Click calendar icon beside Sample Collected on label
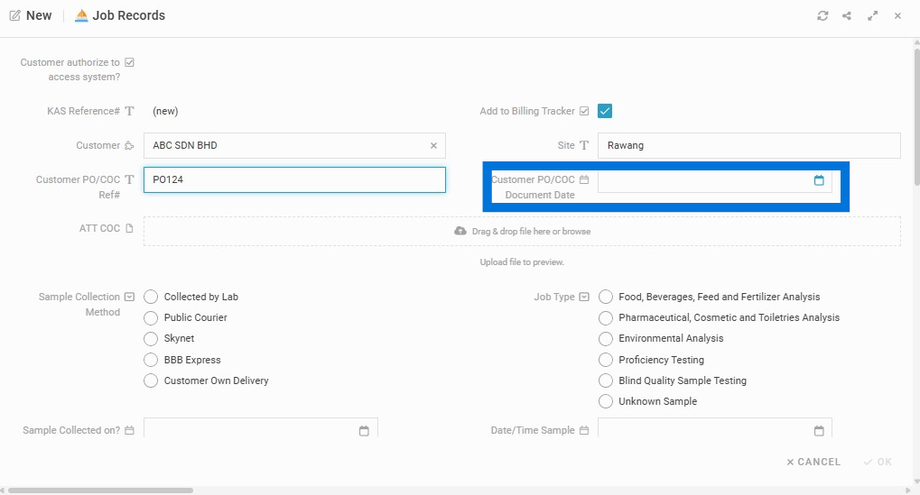920x495 pixels. click(x=130, y=430)
